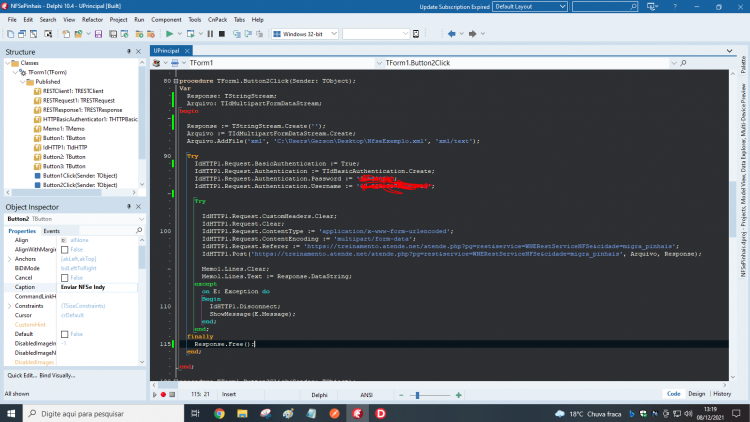
Task: Open Google Chrome from taskbar
Action: tap(219, 414)
